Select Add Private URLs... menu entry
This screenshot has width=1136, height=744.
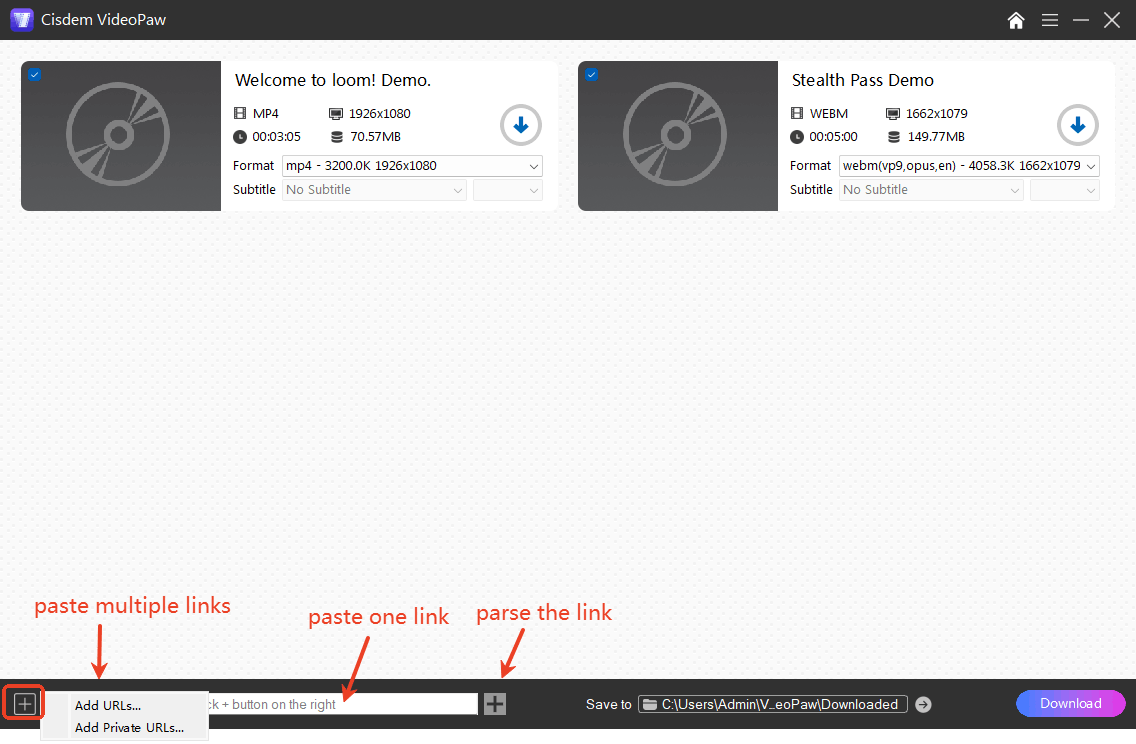point(129,727)
